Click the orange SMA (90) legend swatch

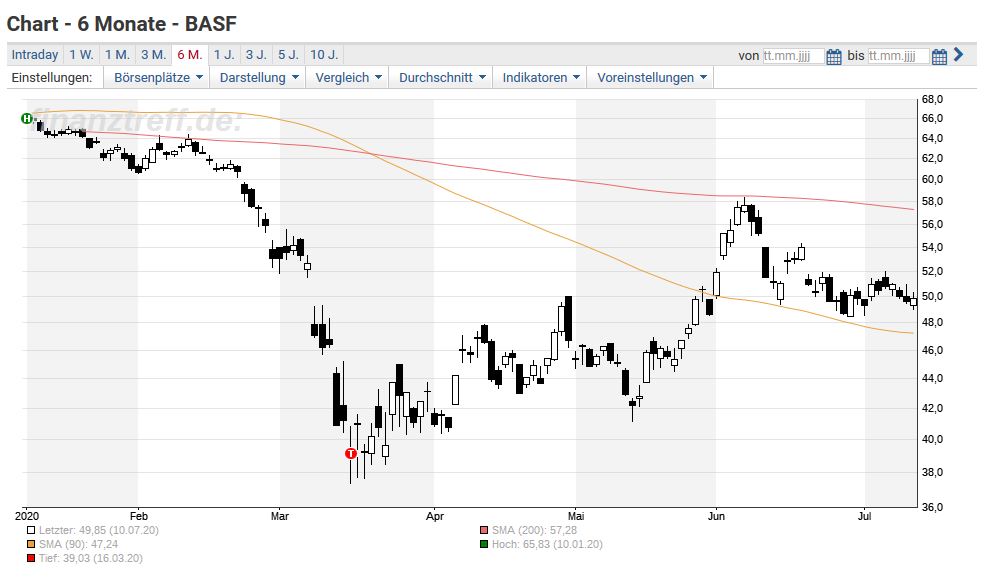pos(31,544)
